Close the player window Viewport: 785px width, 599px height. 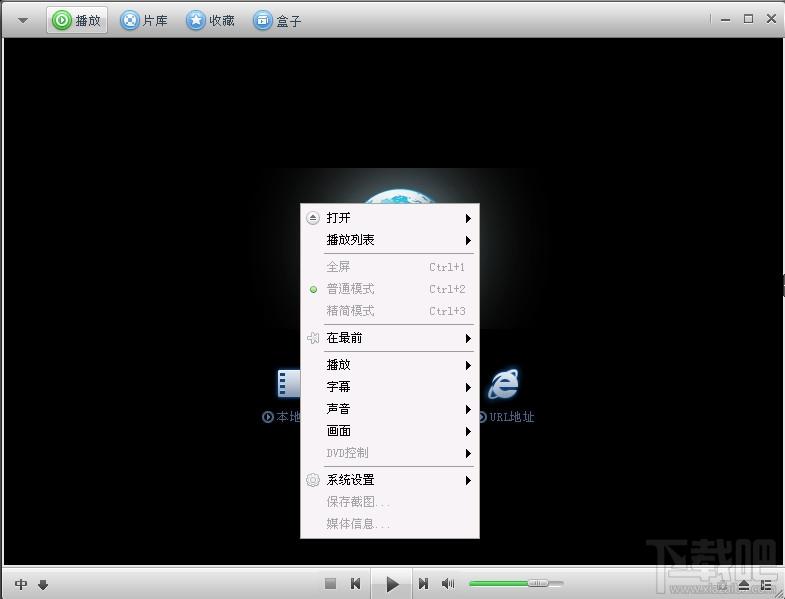771,19
